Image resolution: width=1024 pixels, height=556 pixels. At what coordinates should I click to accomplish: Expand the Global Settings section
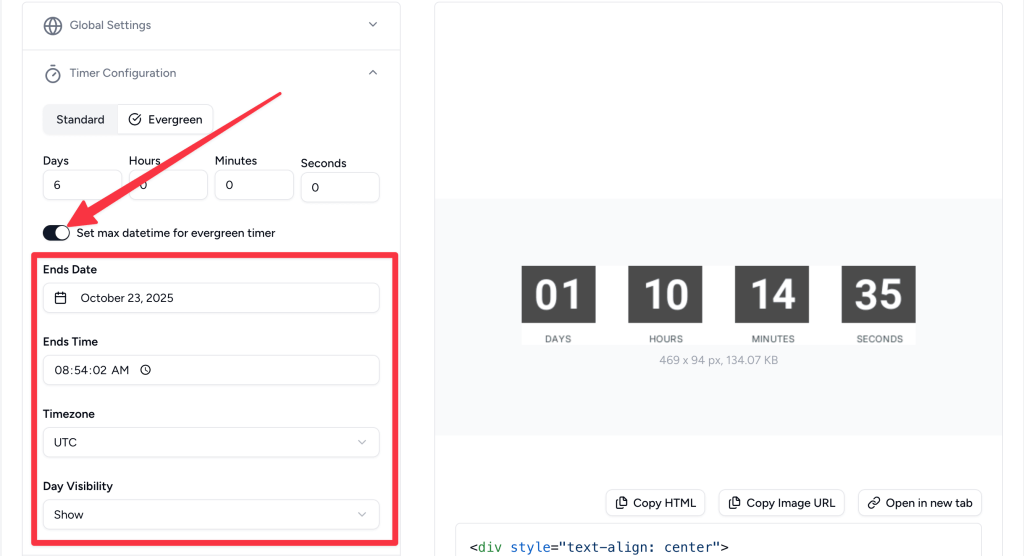tap(373, 25)
